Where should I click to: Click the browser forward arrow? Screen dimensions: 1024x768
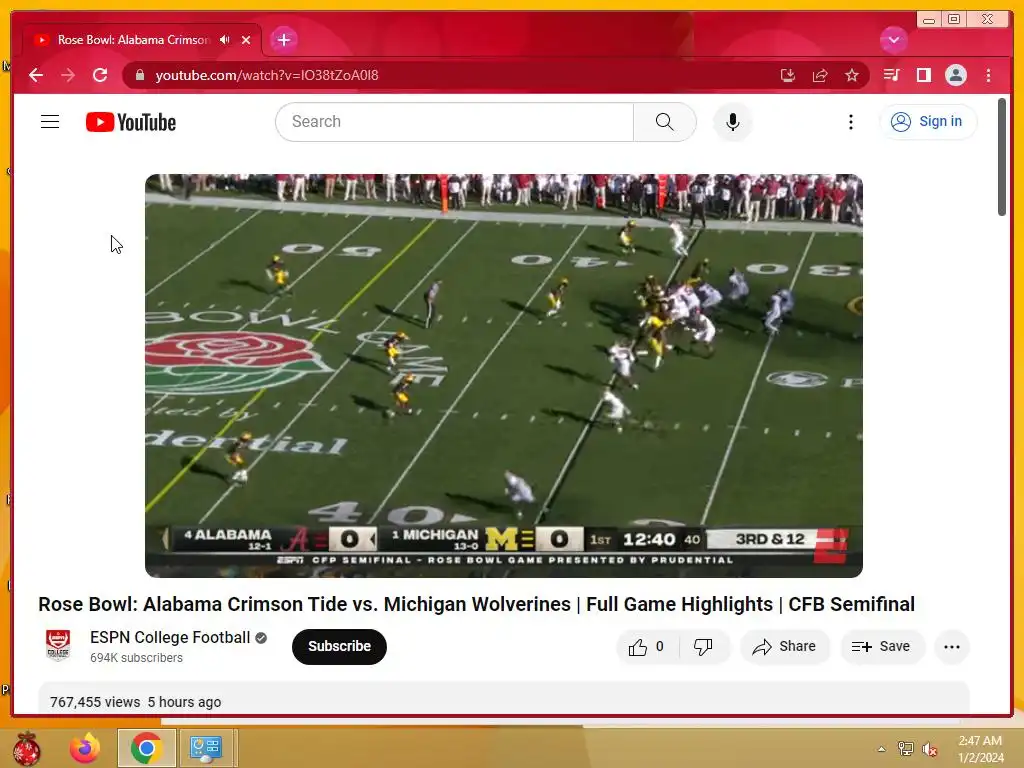tap(68, 75)
